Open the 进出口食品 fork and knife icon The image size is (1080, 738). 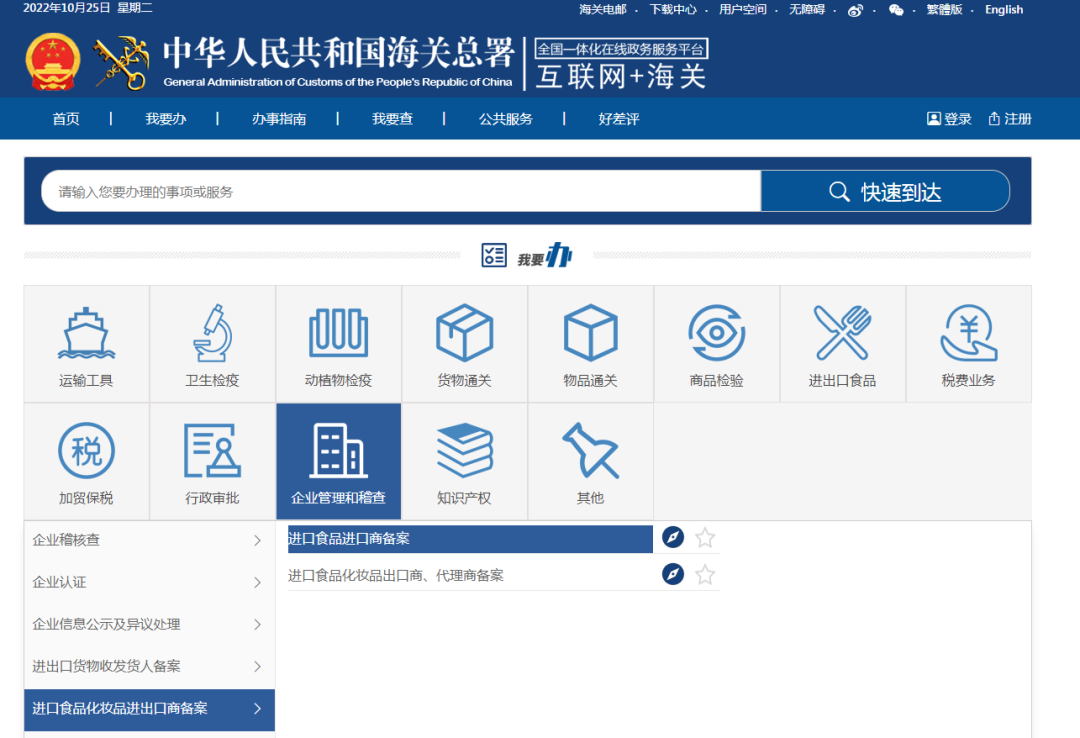[x=842, y=334]
